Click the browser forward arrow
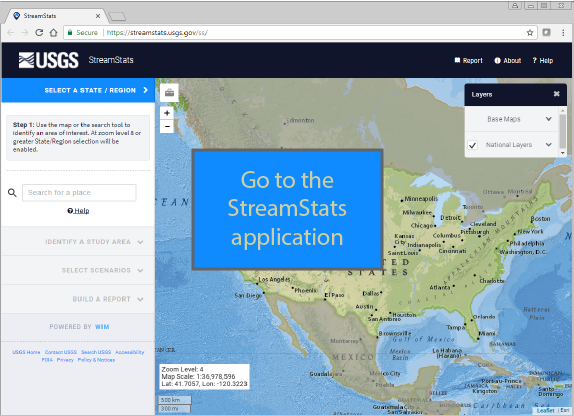Image resolution: width=574 pixels, height=416 pixels. click(x=25, y=33)
